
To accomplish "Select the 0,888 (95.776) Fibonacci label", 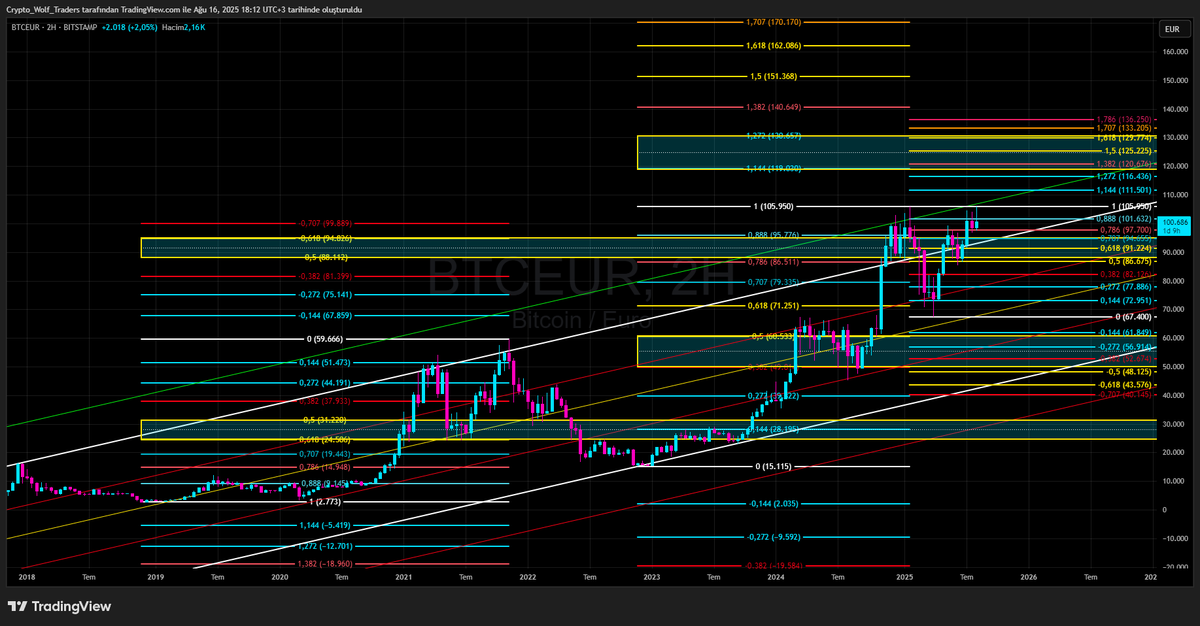I will pos(774,235).
